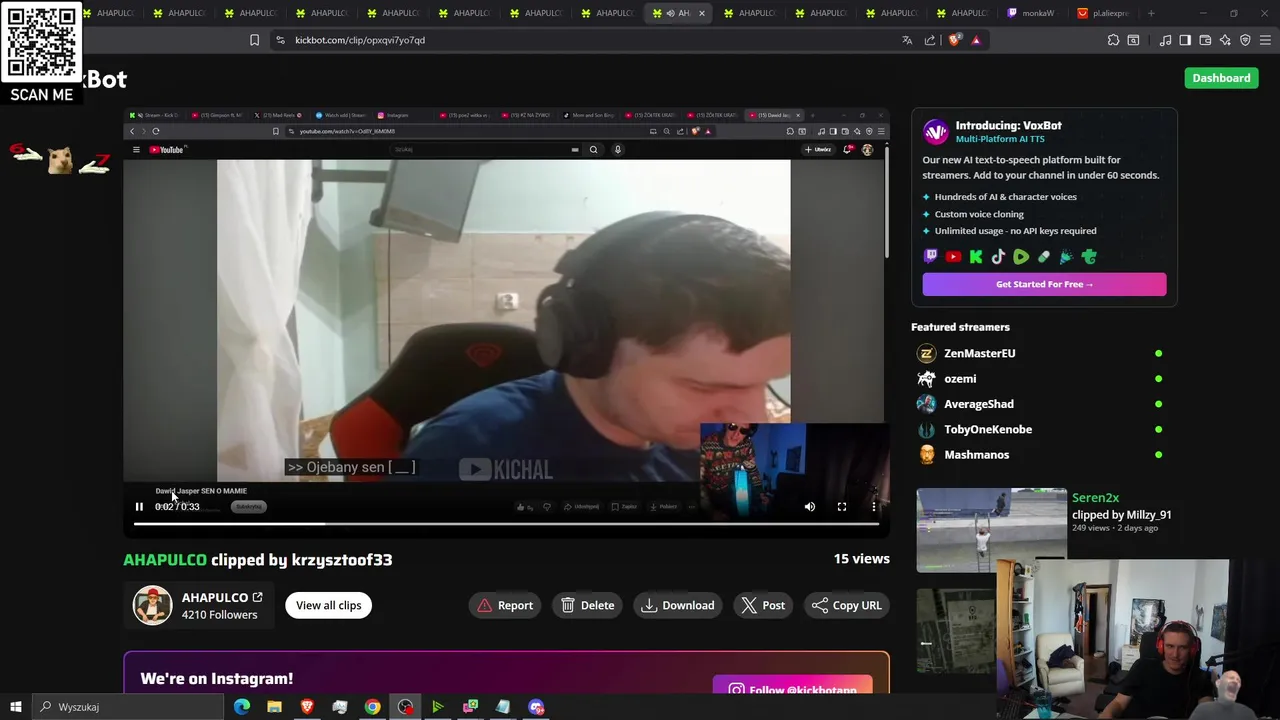Open browser extensions puzzle icon

[x=1113, y=40]
